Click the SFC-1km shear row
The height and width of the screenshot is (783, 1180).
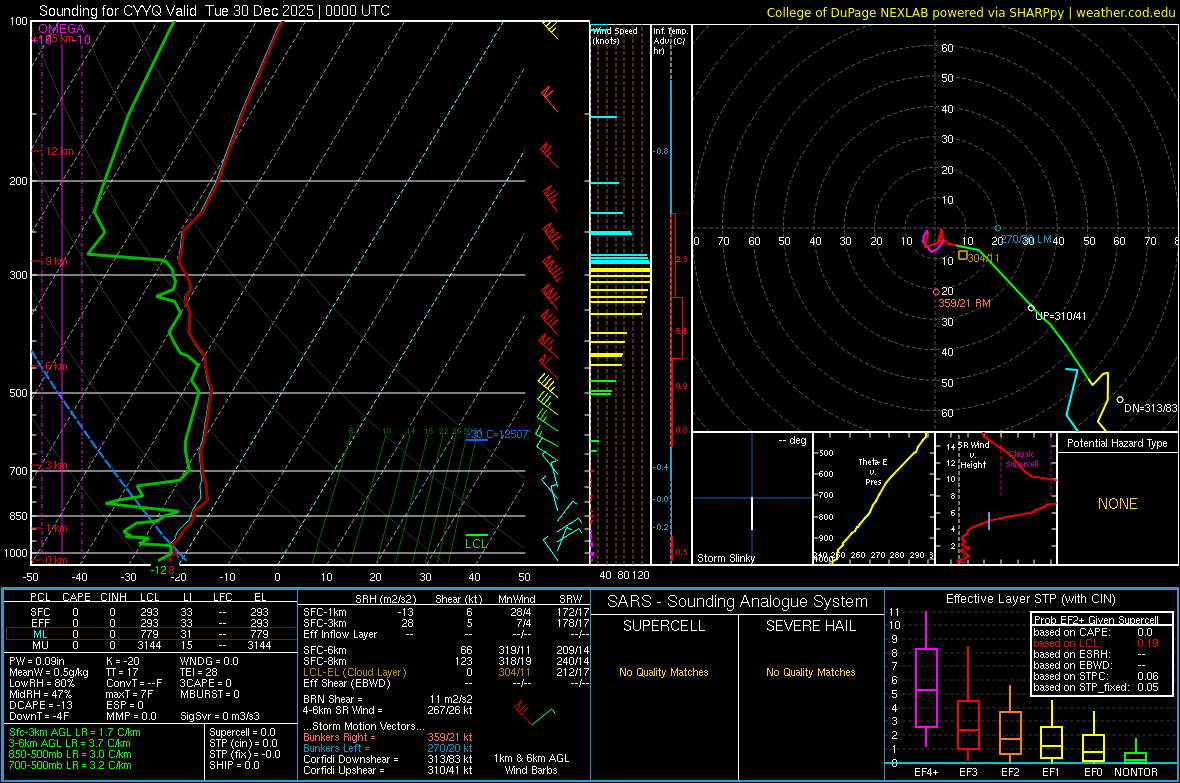pyautogui.click(x=446, y=612)
